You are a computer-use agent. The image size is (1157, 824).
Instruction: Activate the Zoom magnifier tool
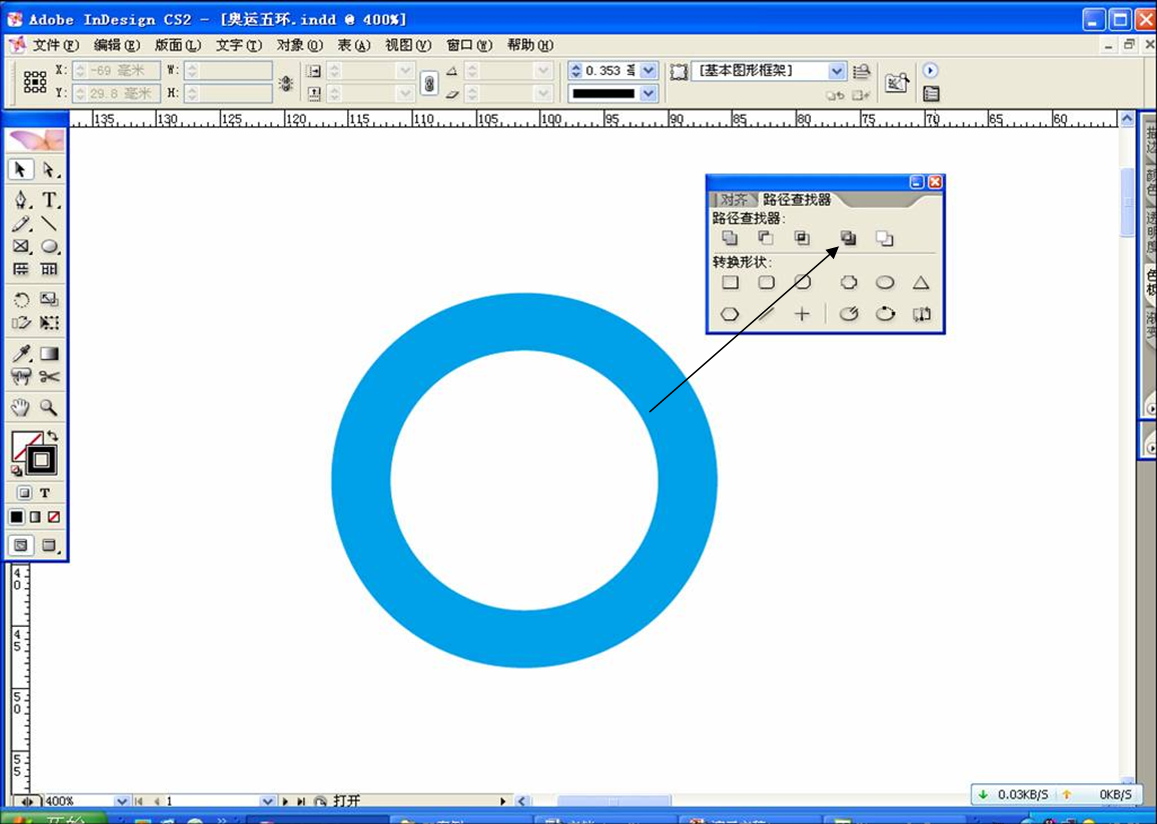(x=49, y=407)
